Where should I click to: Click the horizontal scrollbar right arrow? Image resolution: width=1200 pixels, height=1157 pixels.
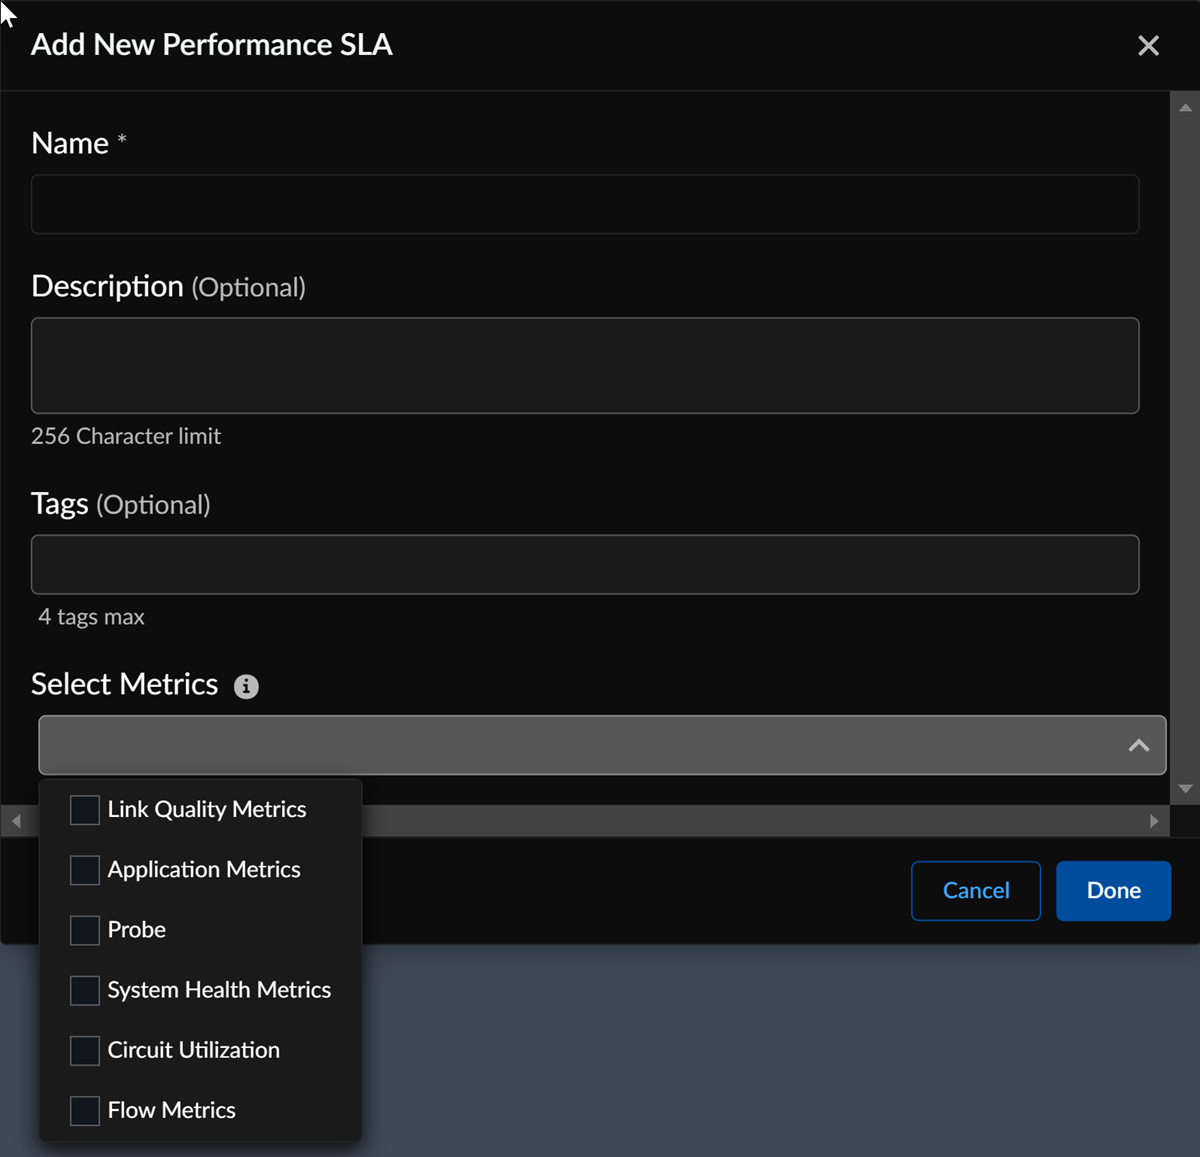(1154, 821)
